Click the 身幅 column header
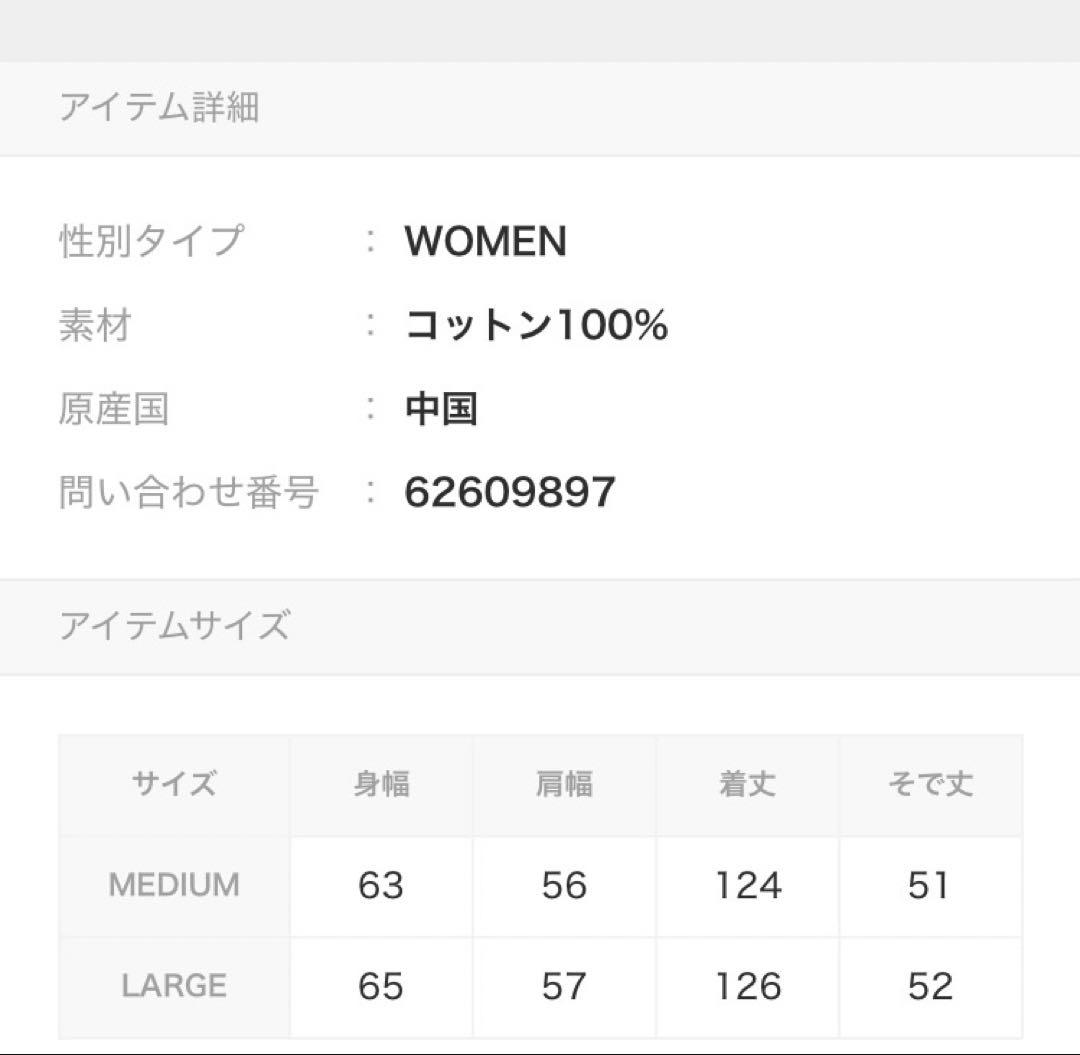 click(382, 784)
